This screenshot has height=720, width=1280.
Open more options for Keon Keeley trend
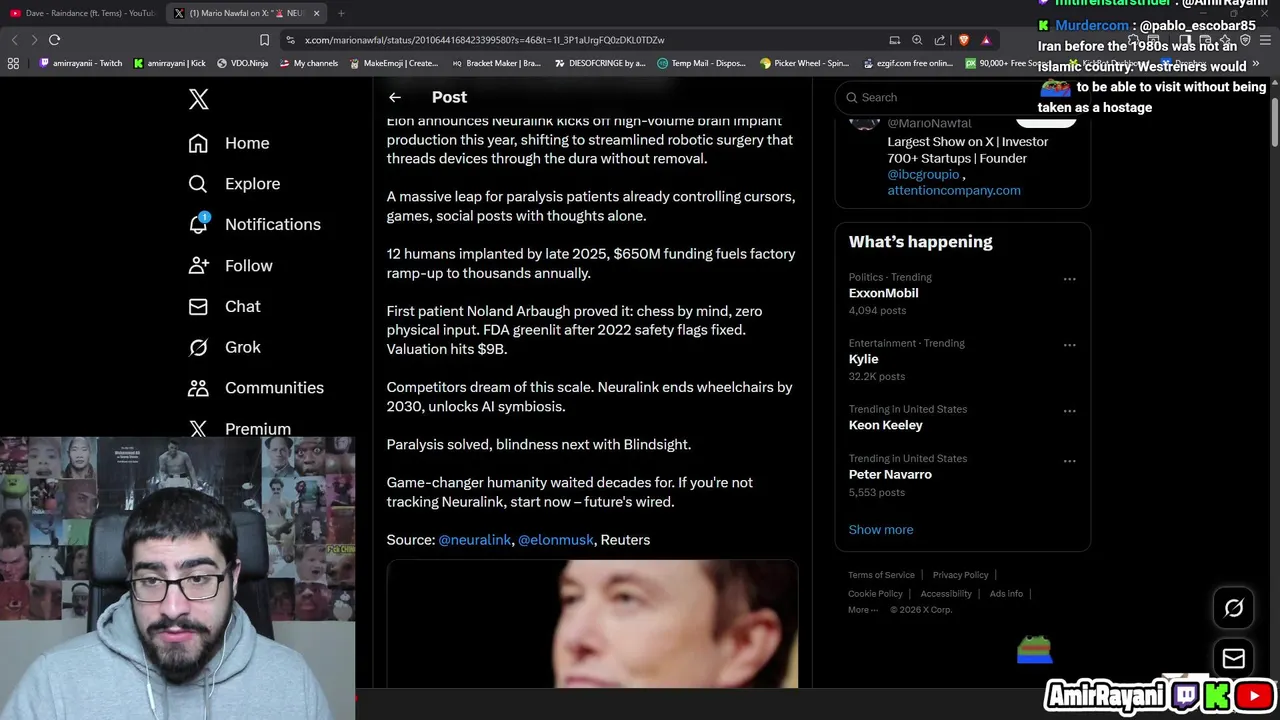tap(1069, 411)
